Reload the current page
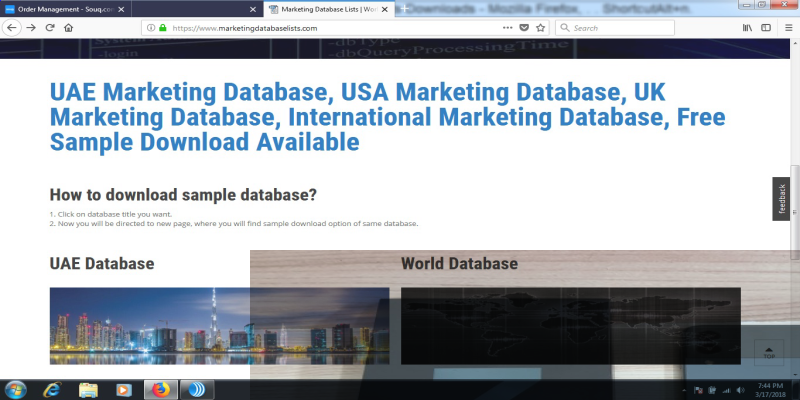 (50, 28)
